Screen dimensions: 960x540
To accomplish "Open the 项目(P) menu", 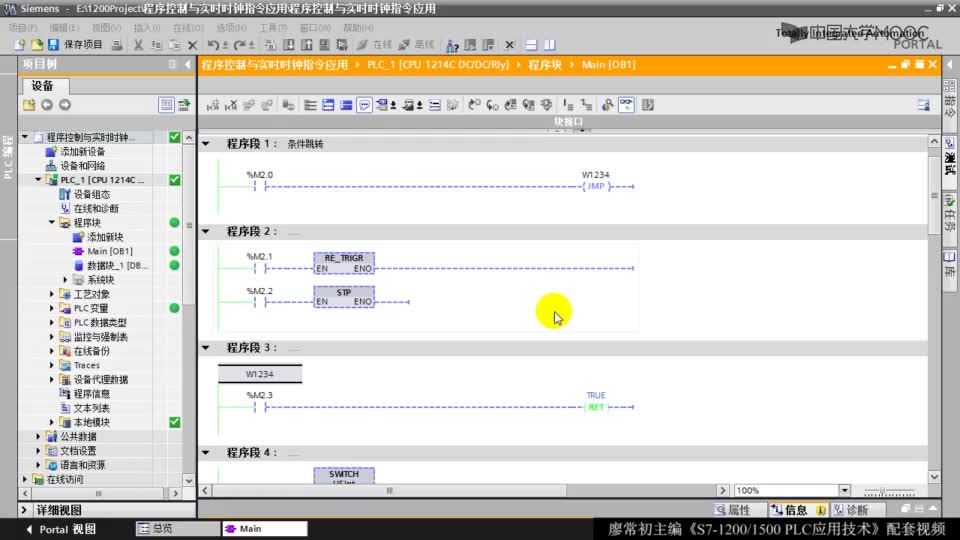I will (23, 28).
